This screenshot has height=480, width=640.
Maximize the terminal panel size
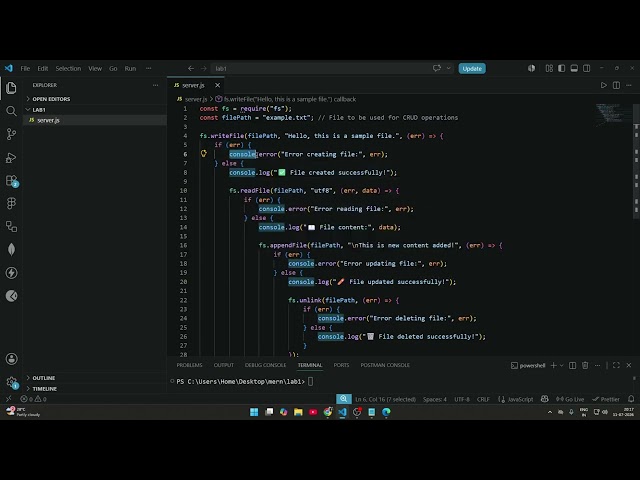616,365
